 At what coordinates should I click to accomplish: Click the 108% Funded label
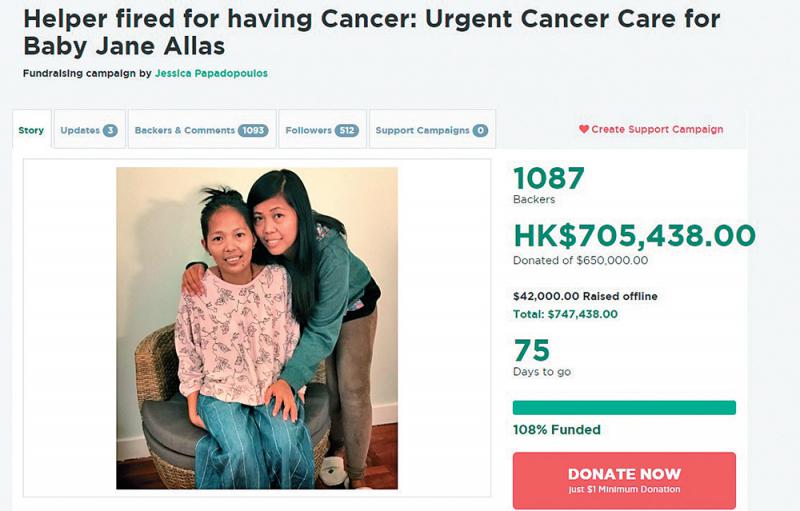(557, 430)
